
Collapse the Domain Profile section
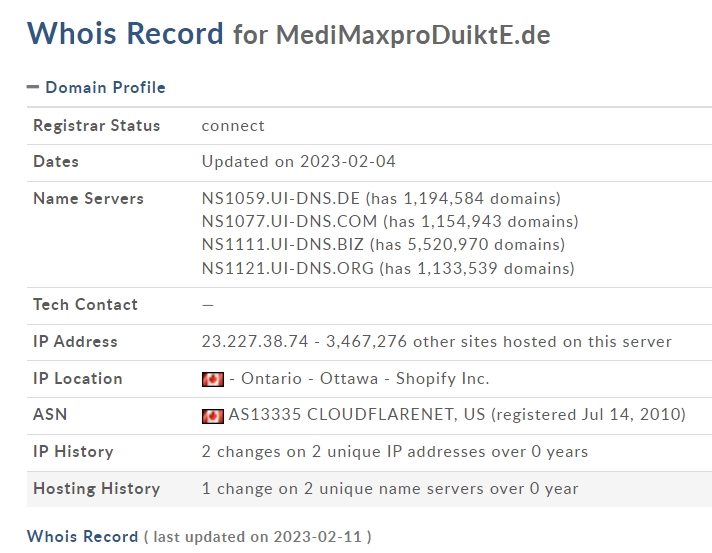click(33, 87)
